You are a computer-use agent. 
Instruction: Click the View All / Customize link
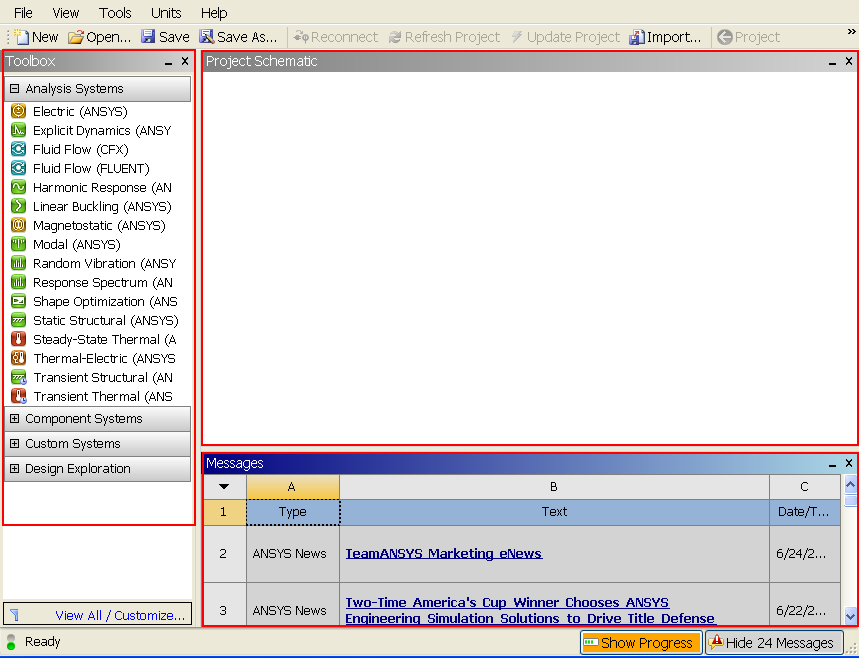click(120, 615)
